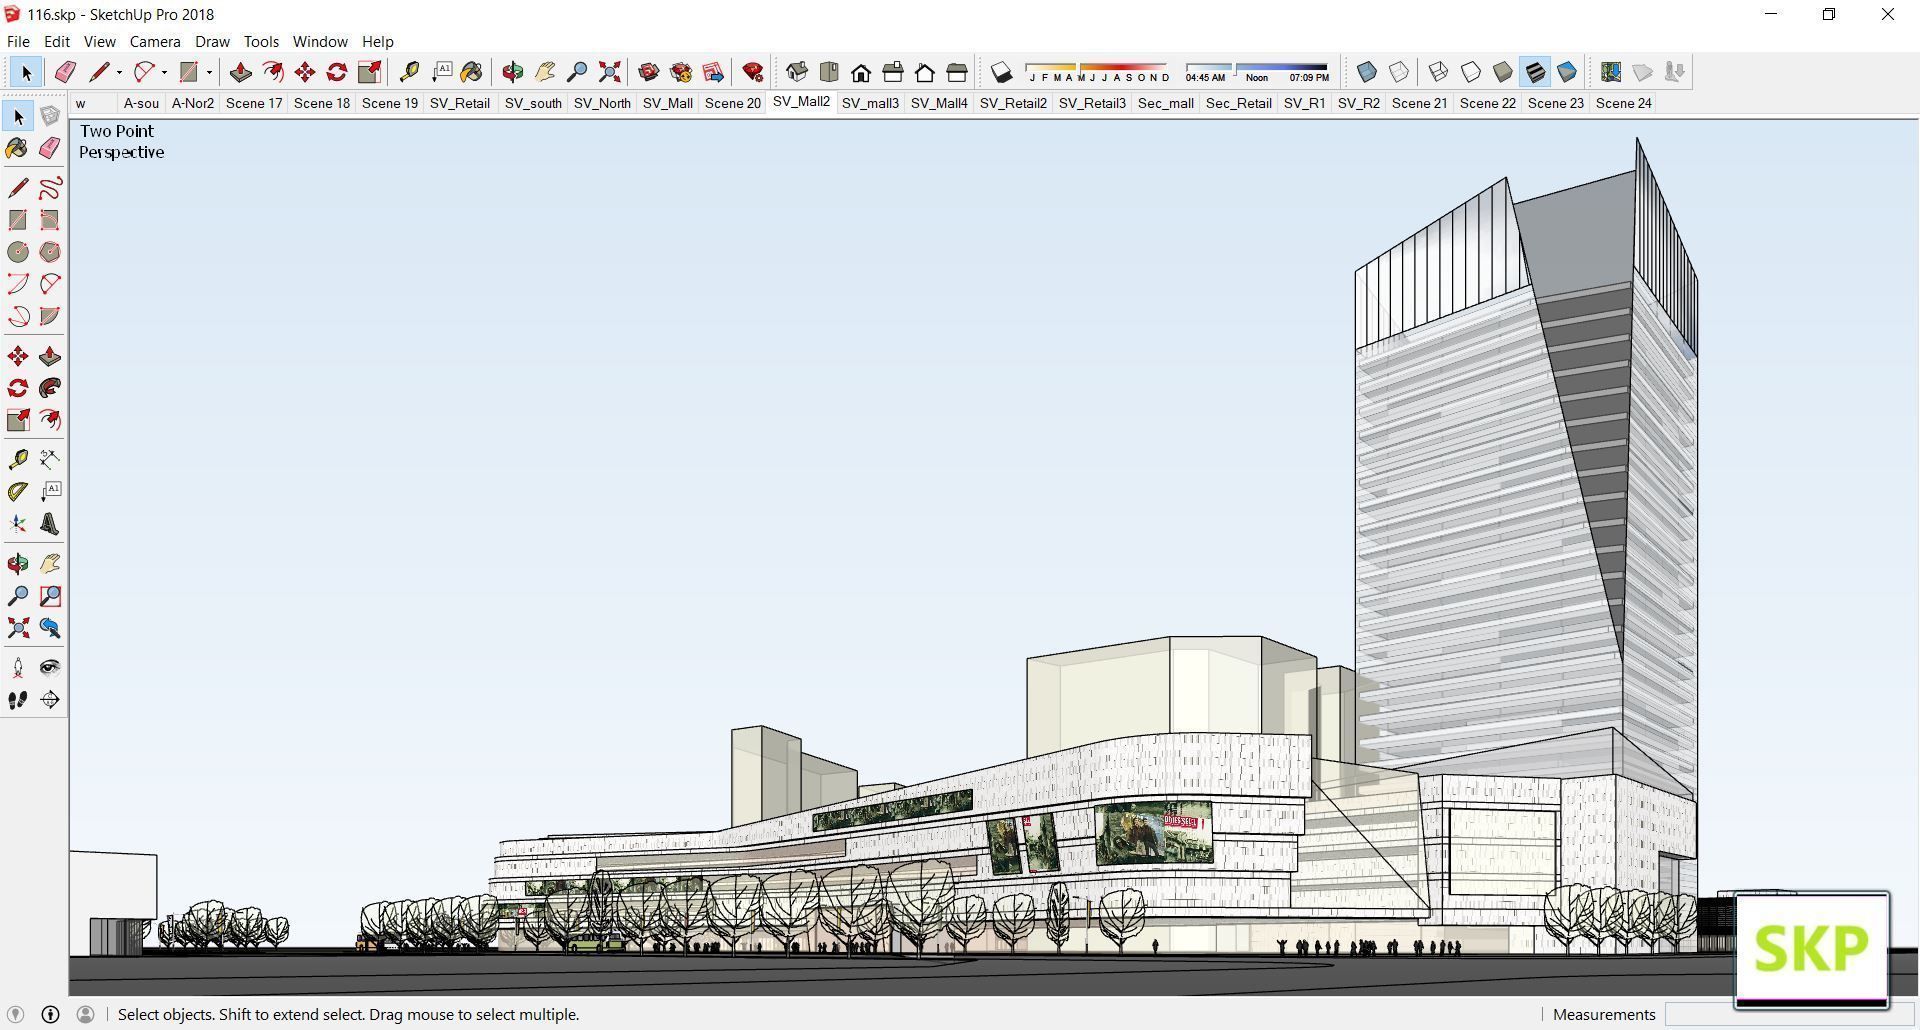
Task: Expand the Line tool dropdown arrow
Action: (119, 72)
